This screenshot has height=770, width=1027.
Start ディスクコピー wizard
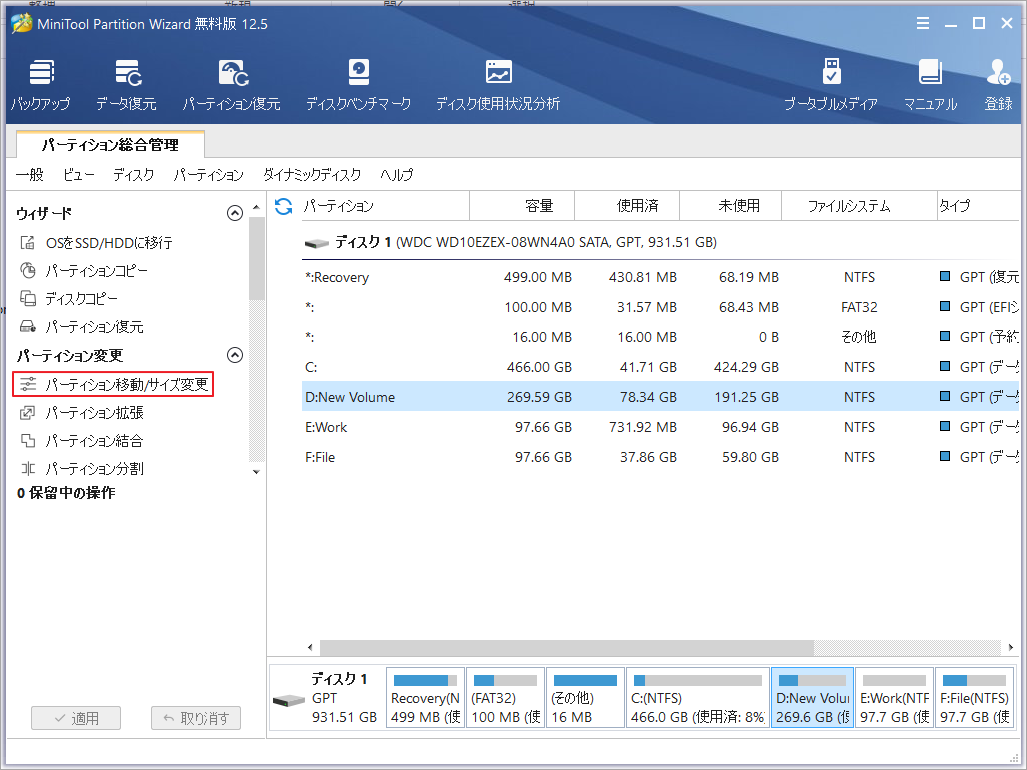(69, 299)
